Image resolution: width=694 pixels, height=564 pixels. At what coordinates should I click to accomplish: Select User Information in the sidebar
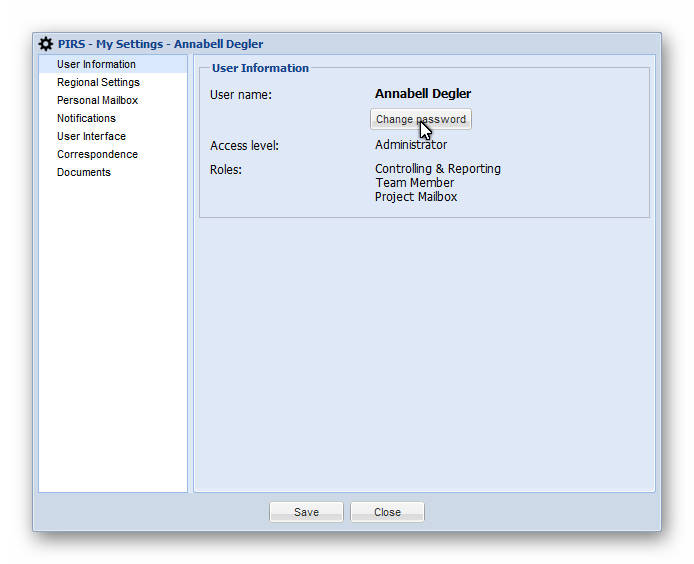tap(96, 65)
